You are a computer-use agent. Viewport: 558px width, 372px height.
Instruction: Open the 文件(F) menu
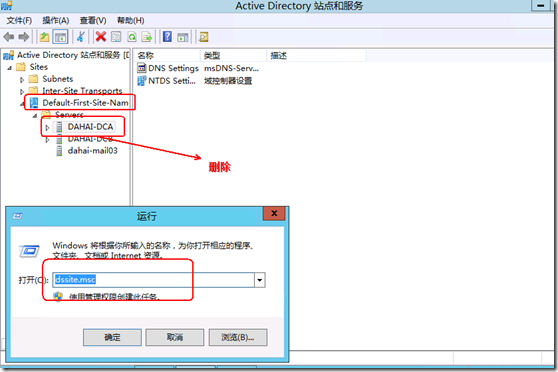[19, 21]
